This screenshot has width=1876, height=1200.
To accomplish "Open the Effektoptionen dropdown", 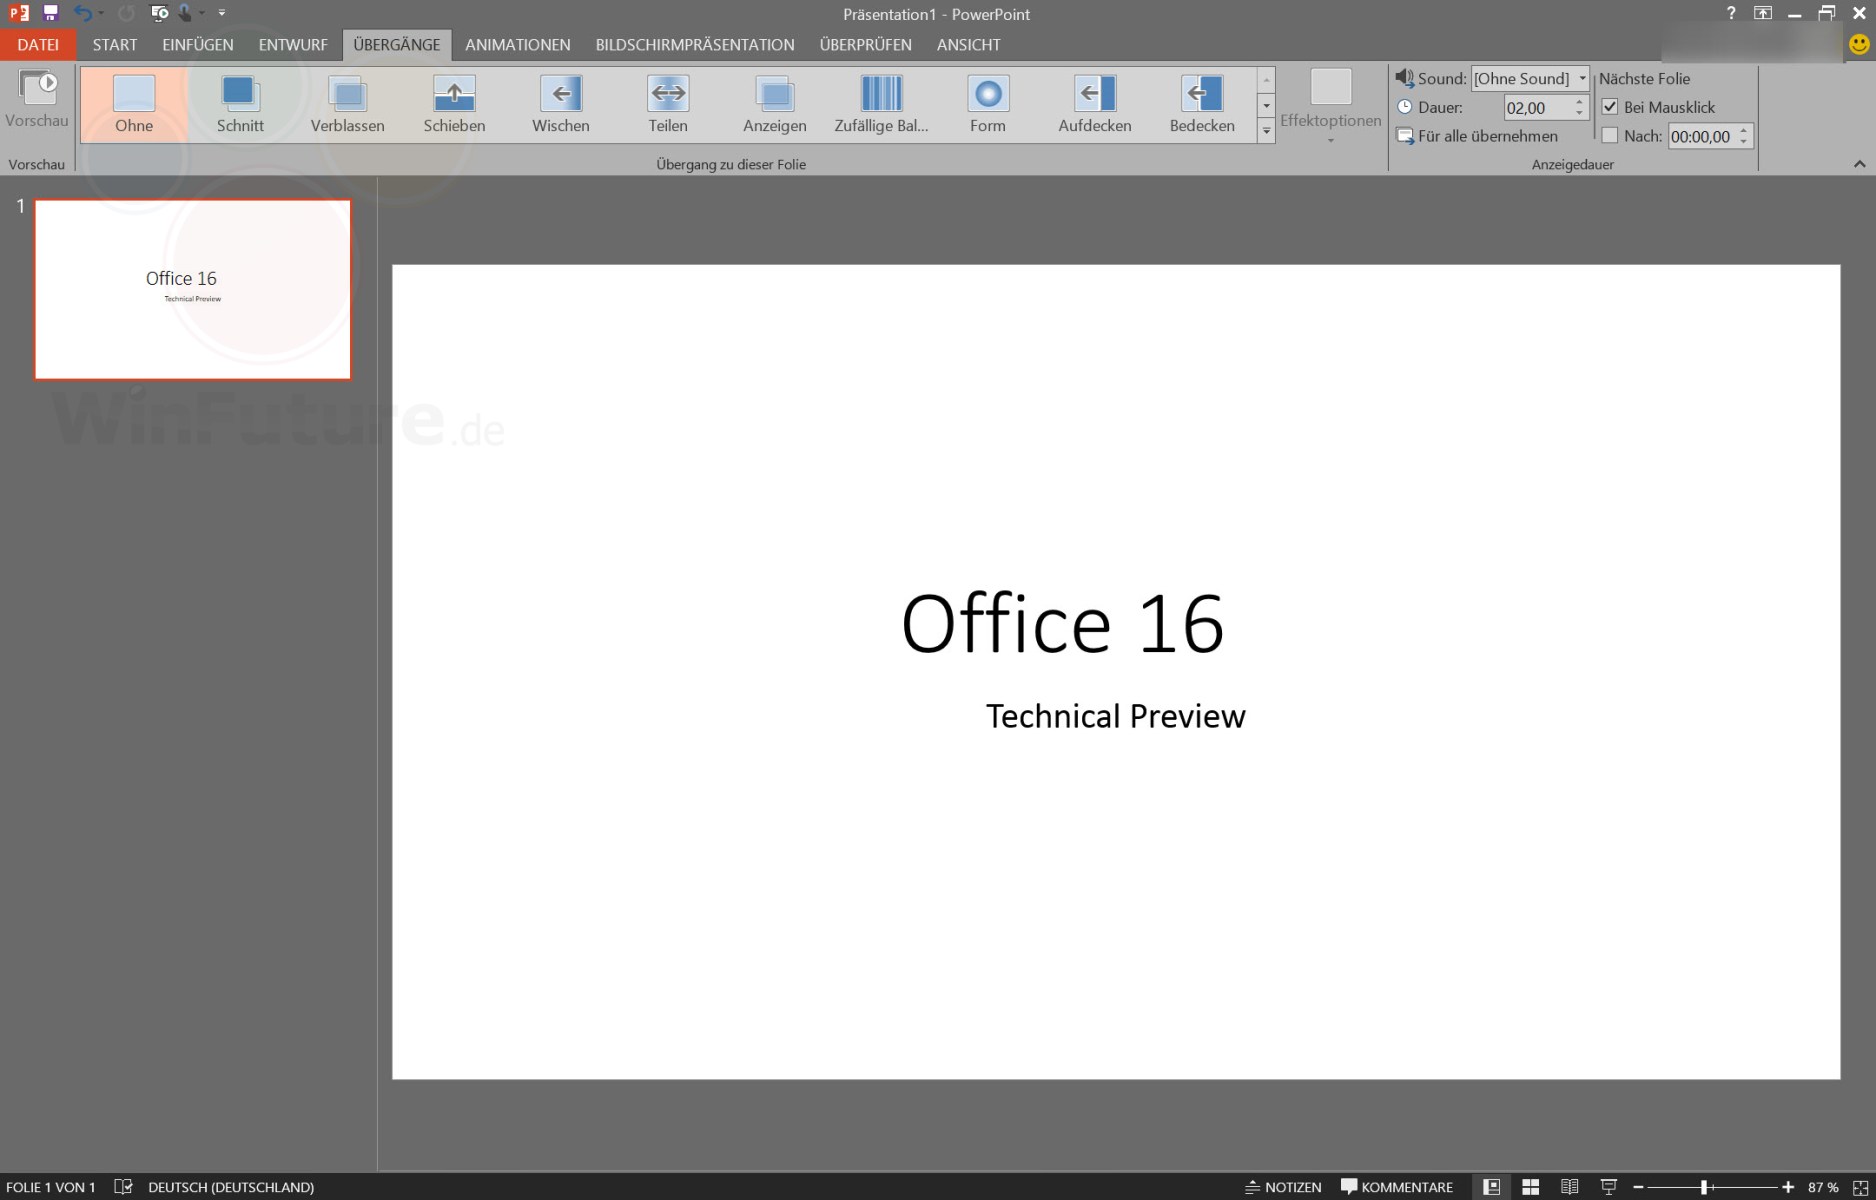I will [1331, 105].
